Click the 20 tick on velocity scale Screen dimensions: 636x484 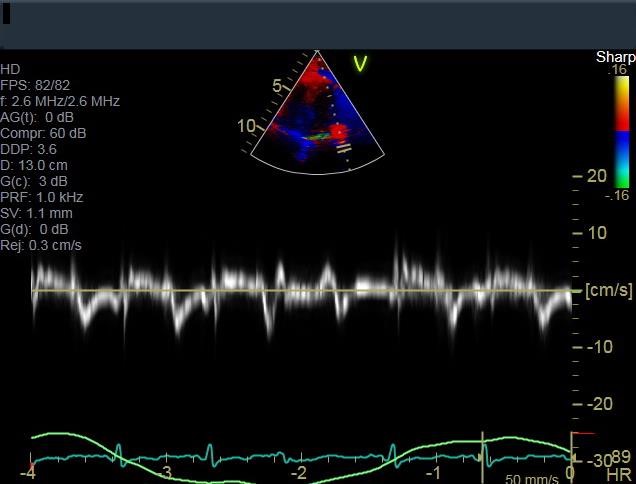(597, 176)
